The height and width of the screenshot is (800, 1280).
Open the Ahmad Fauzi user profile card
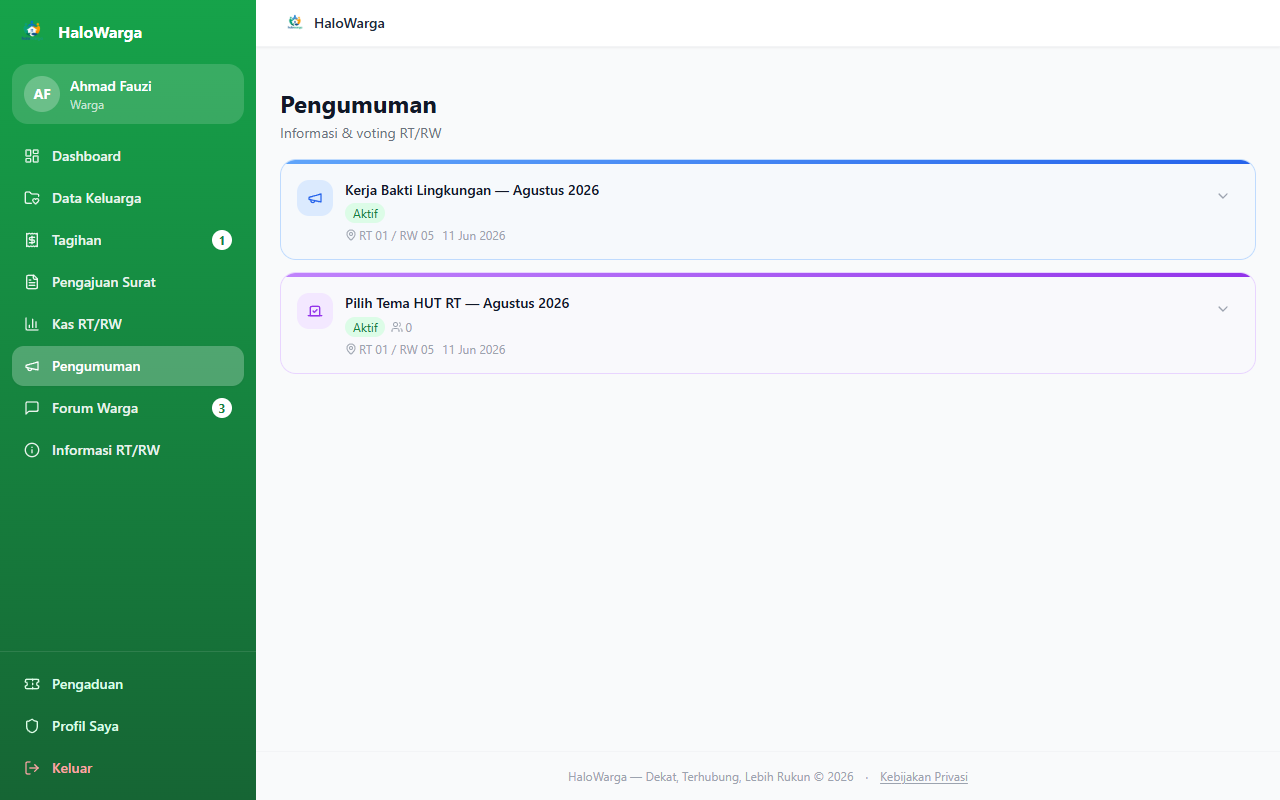pyautogui.click(x=128, y=94)
